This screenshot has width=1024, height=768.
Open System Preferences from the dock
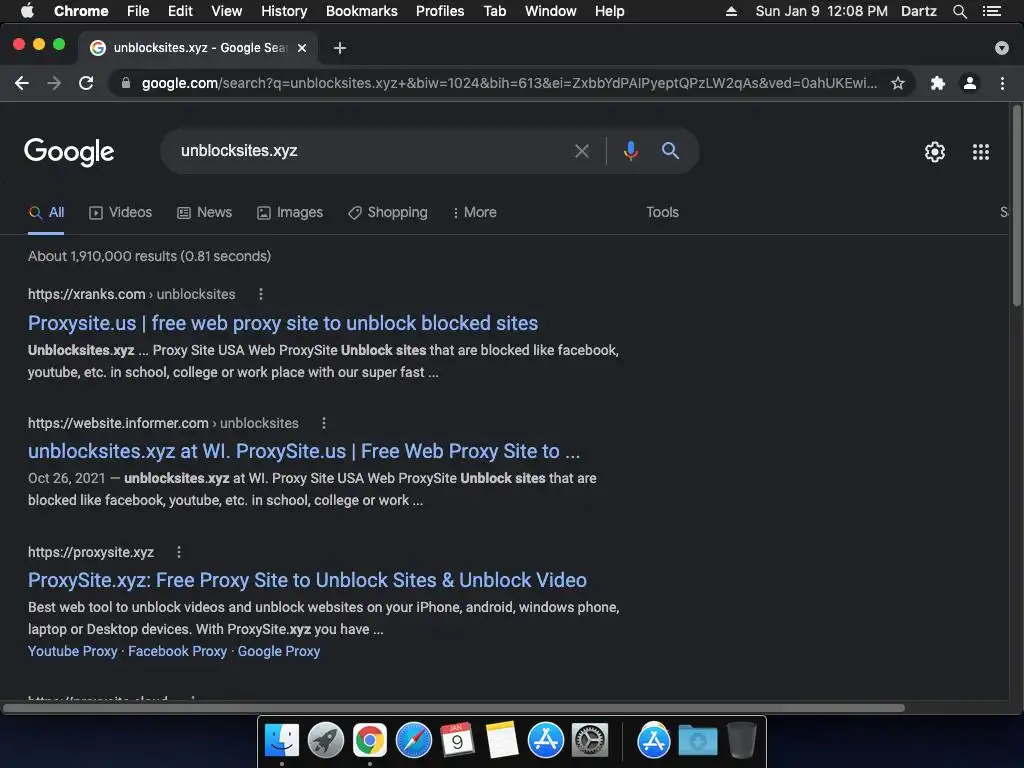(590, 741)
